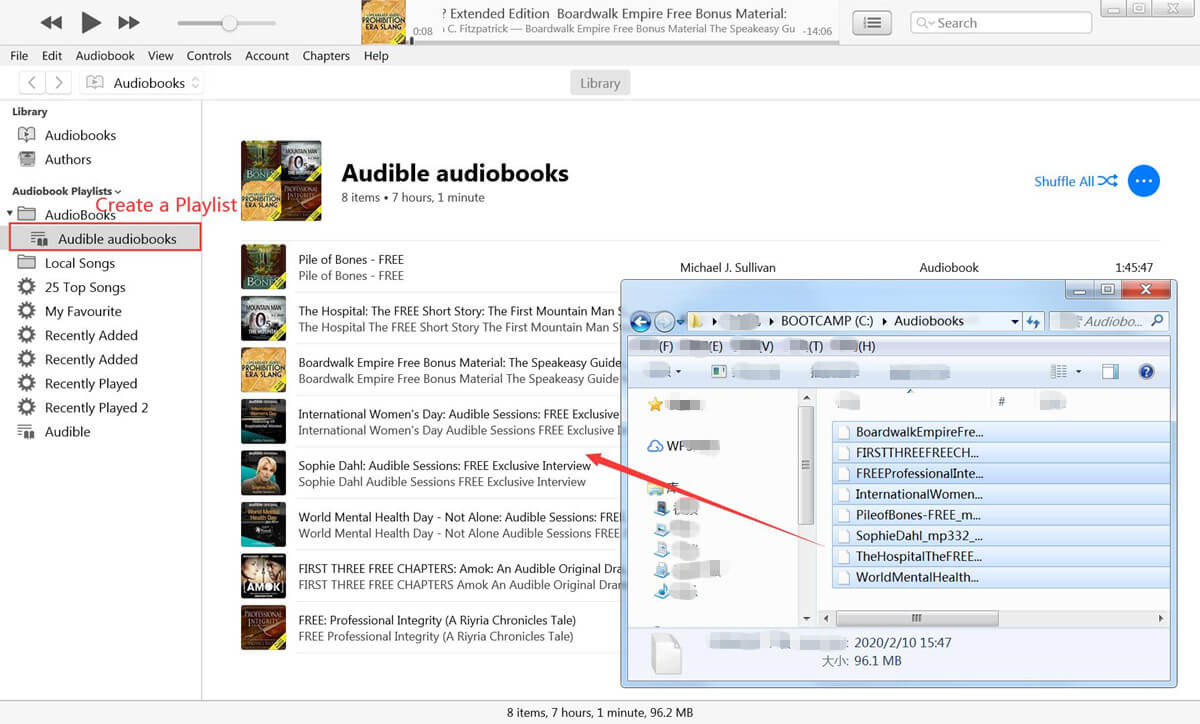Select the BoardwalkEmpireFre... file
This screenshot has width=1200, height=724.
click(1001, 432)
